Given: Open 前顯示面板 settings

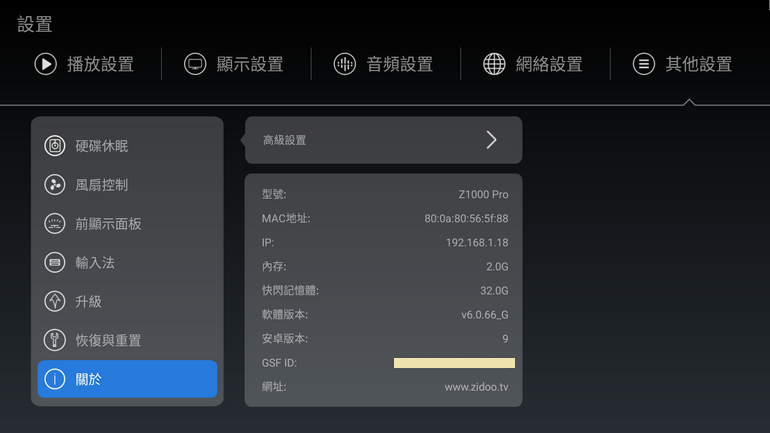Looking at the screenshot, I should click(127, 223).
